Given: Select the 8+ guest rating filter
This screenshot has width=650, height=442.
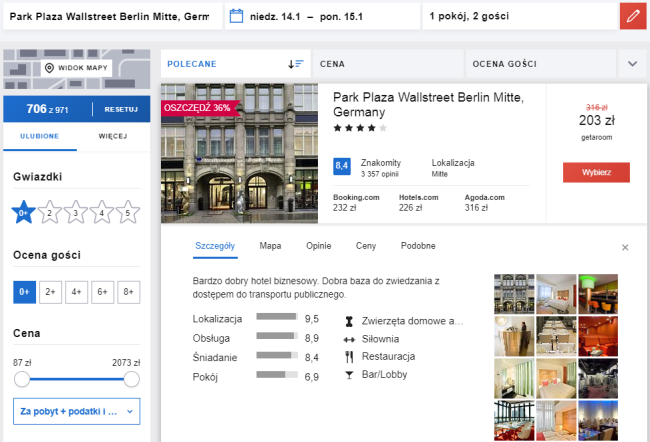Looking at the screenshot, I should (128, 292).
